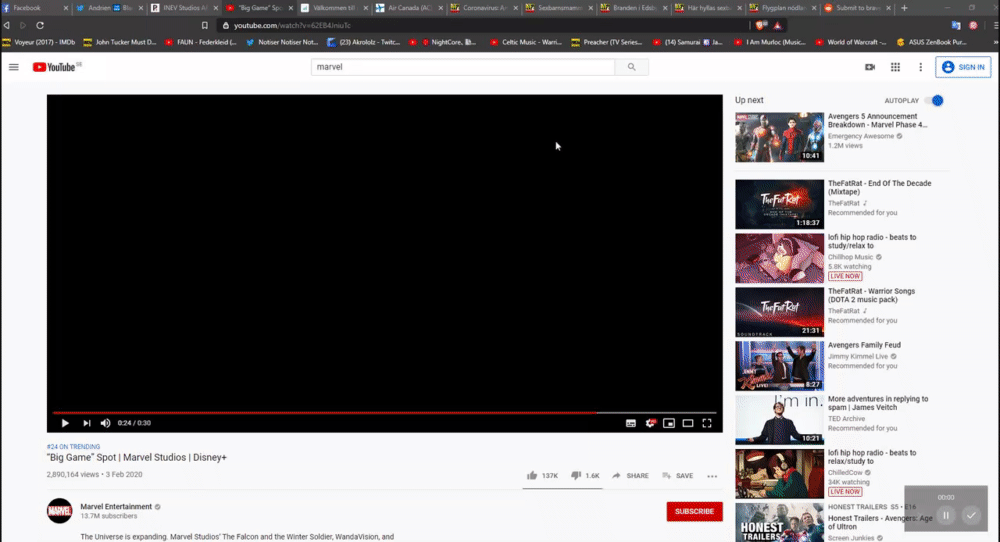Dislike the video with thumbs down

(x=585, y=476)
